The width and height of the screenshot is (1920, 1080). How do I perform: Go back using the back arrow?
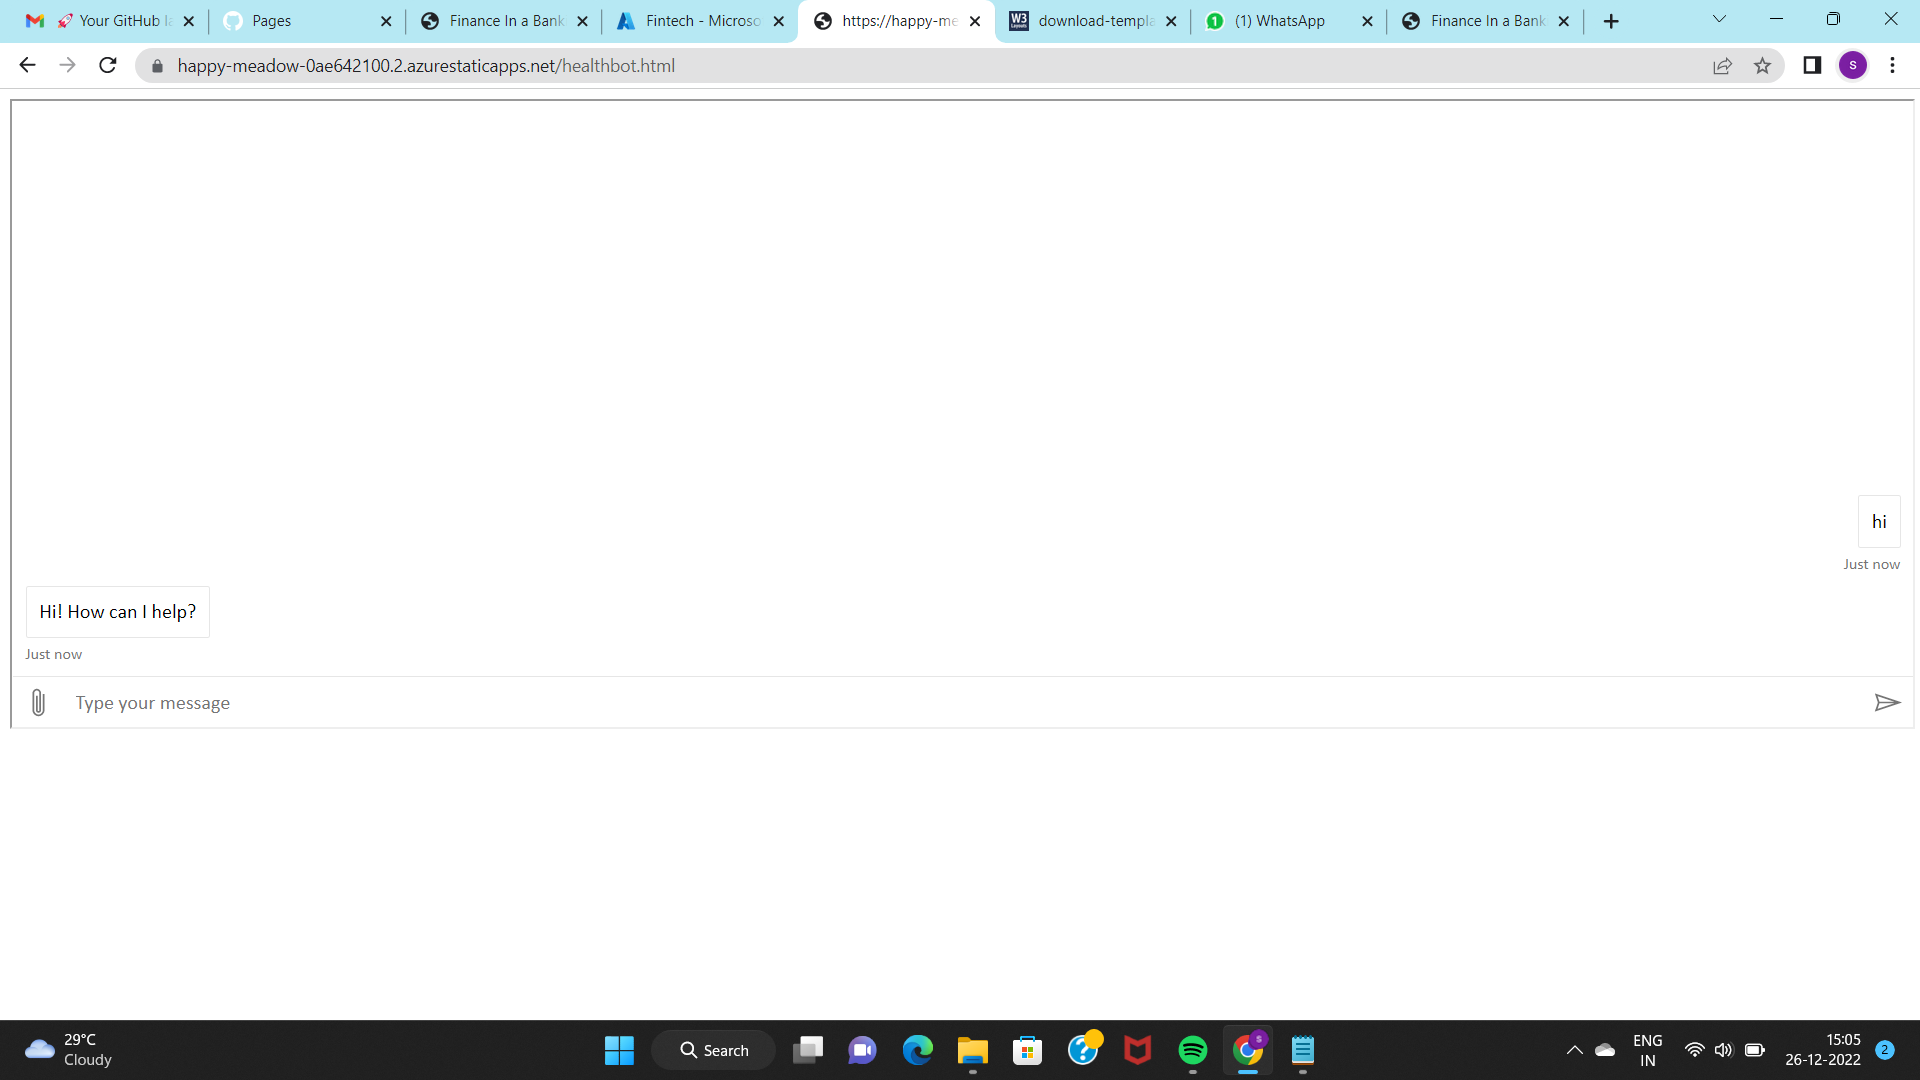[x=27, y=66]
